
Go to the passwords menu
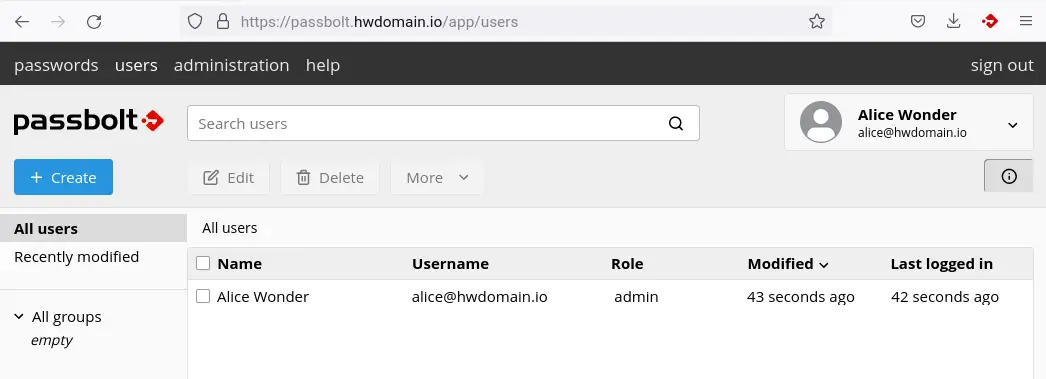(56, 65)
